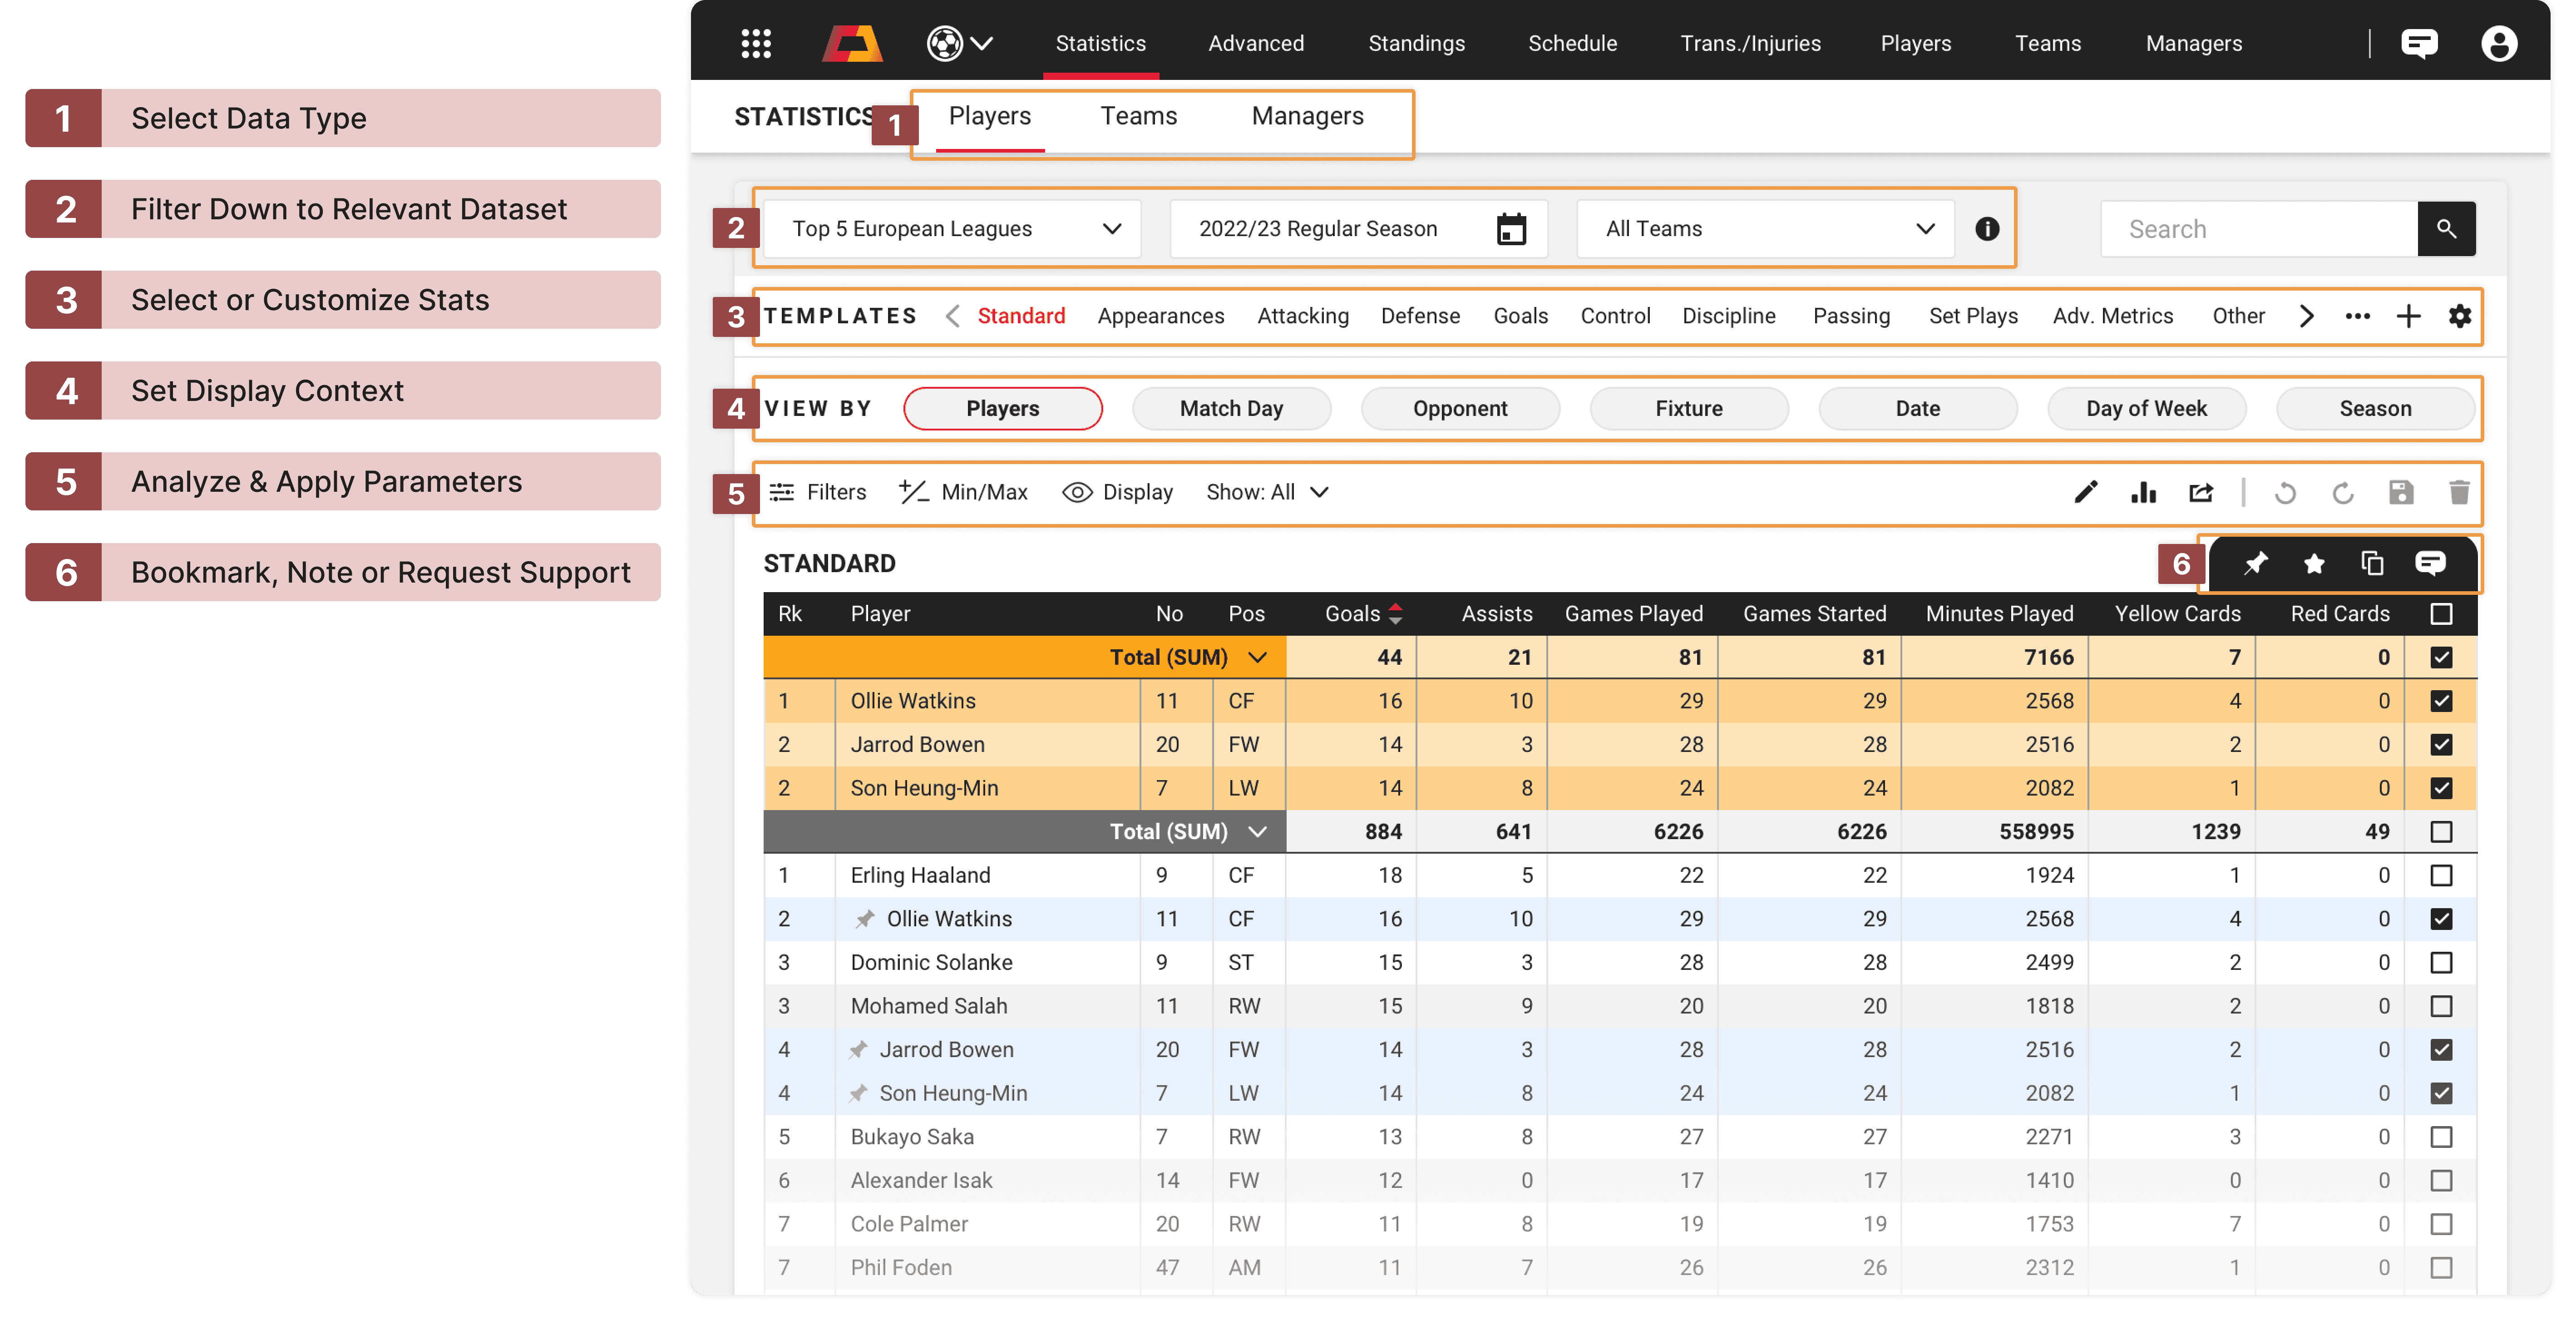The image size is (2576, 1325).
Task: Uncheck Jarrod Bowen in the pinned section
Action: [x=2441, y=744]
